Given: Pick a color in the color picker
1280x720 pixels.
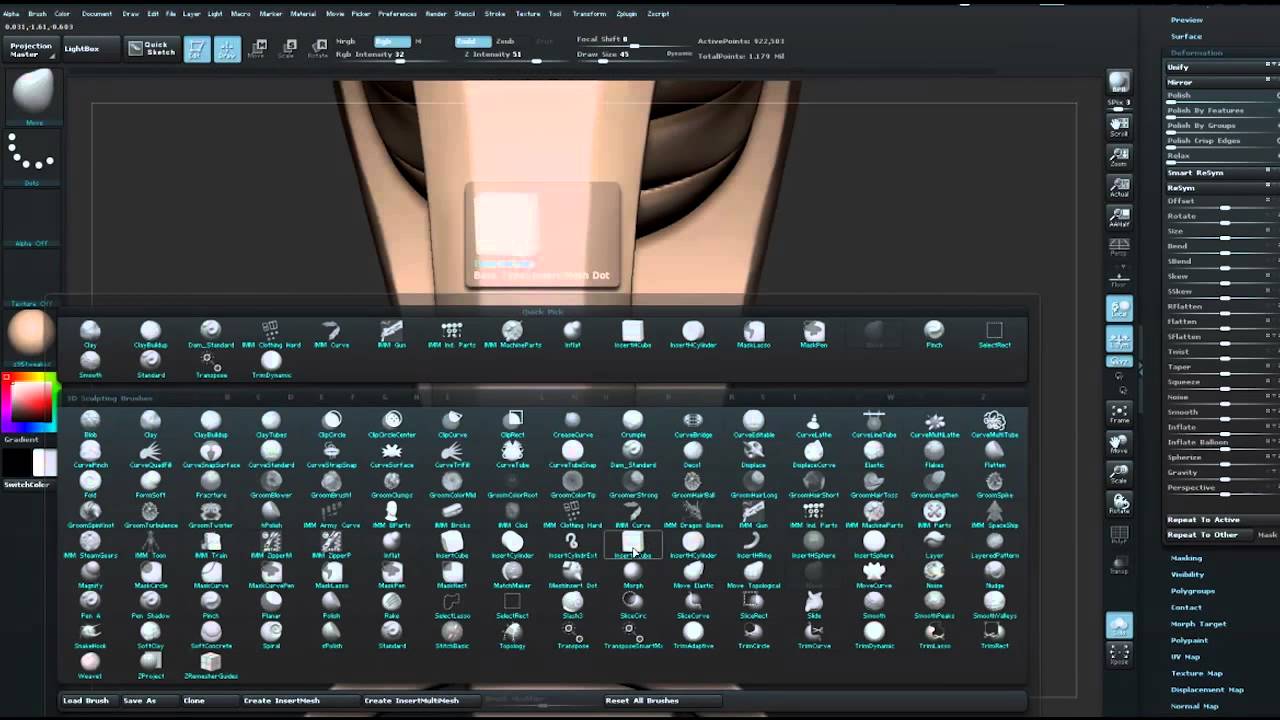Looking at the screenshot, I should click(31, 403).
